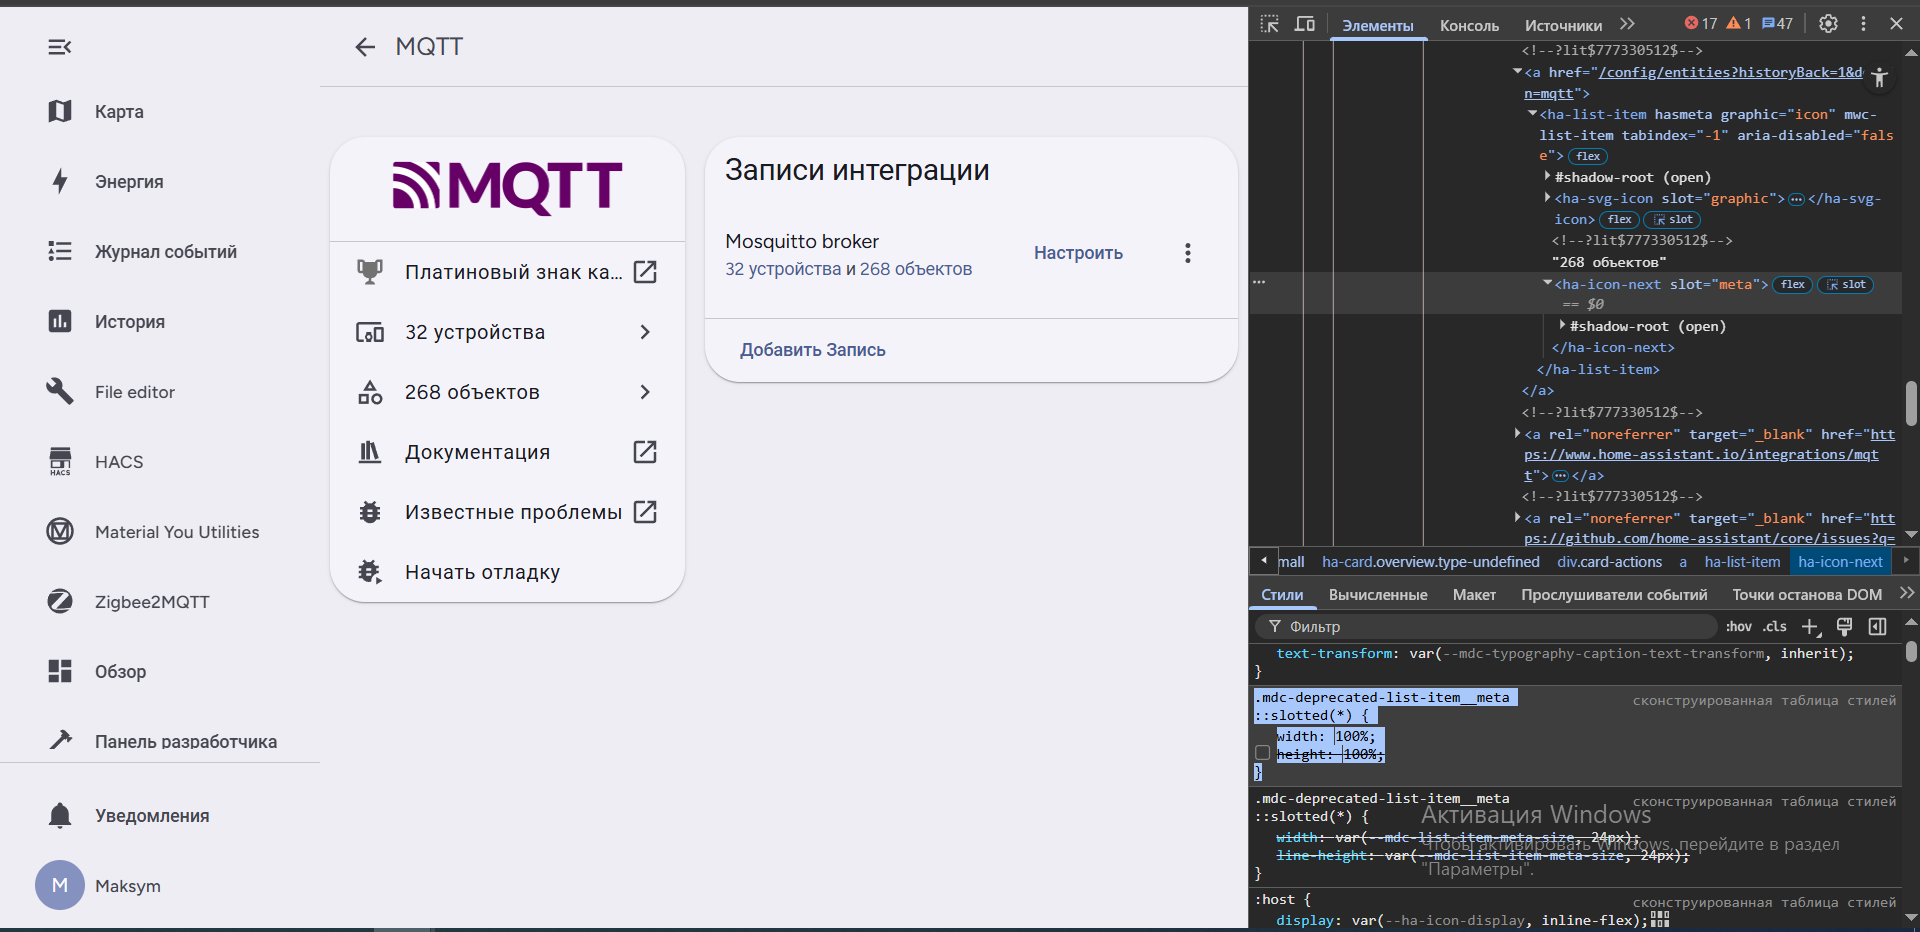Open three-dot menu for Mosquitto broker
Image resolution: width=1920 pixels, height=932 pixels.
pos(1187,253)
